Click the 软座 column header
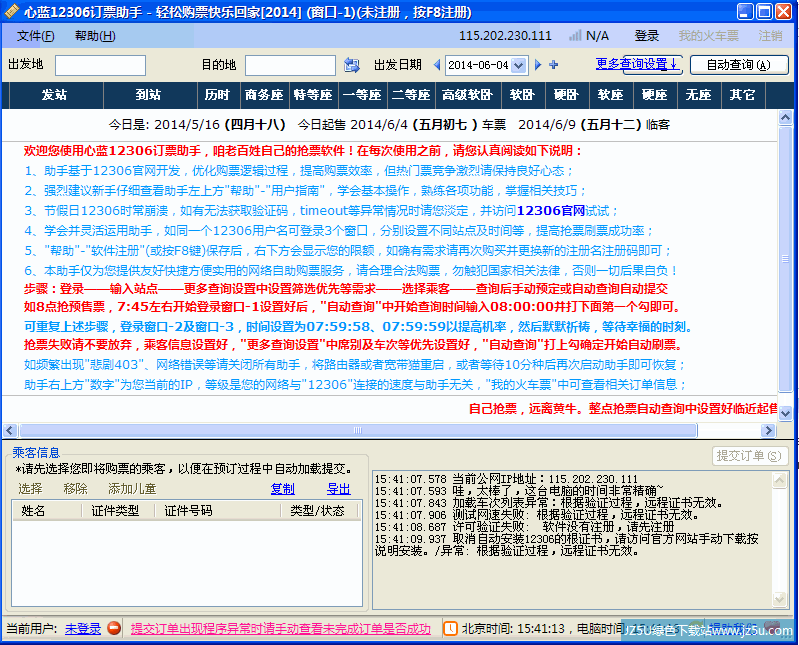Viewport: 799px width, 645px height. [611, 95]
